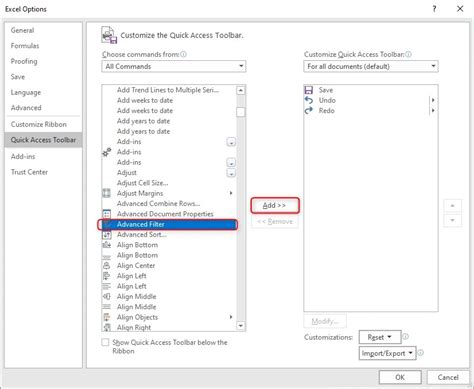Select the Quick Access Toolbar category

(x=43, y=140)
